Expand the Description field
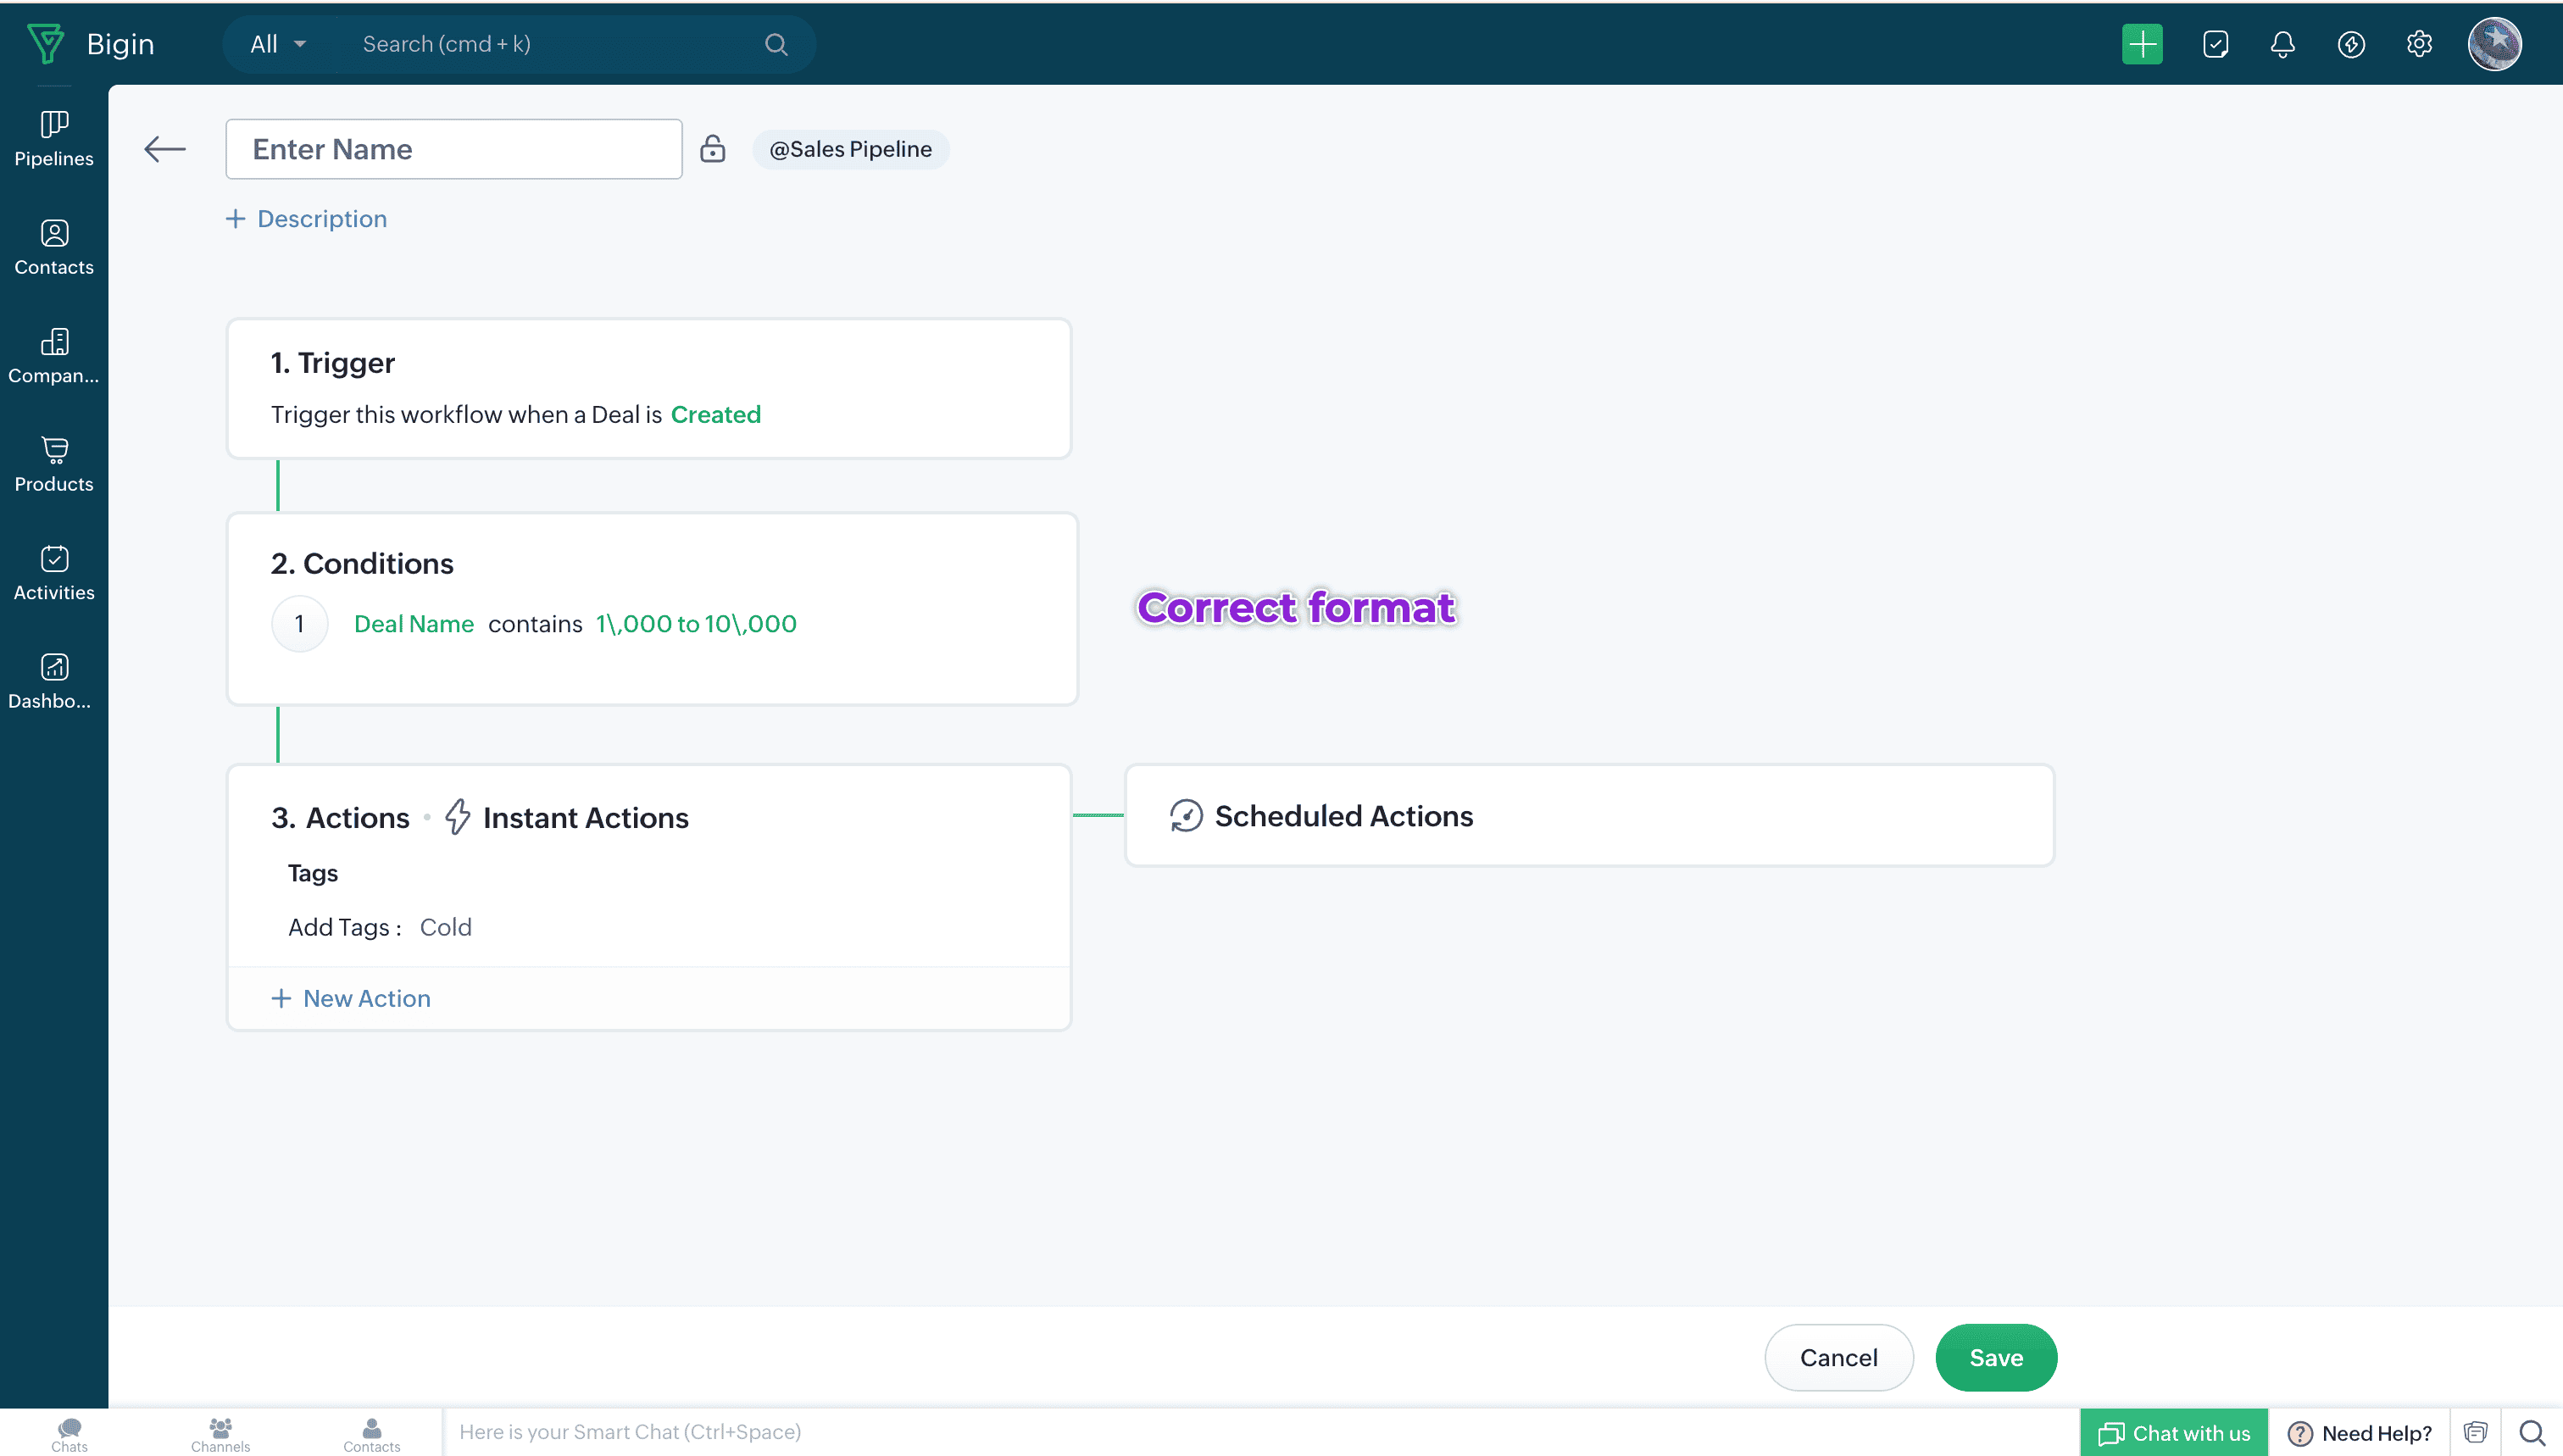2563x1456 pixels. 307,219
